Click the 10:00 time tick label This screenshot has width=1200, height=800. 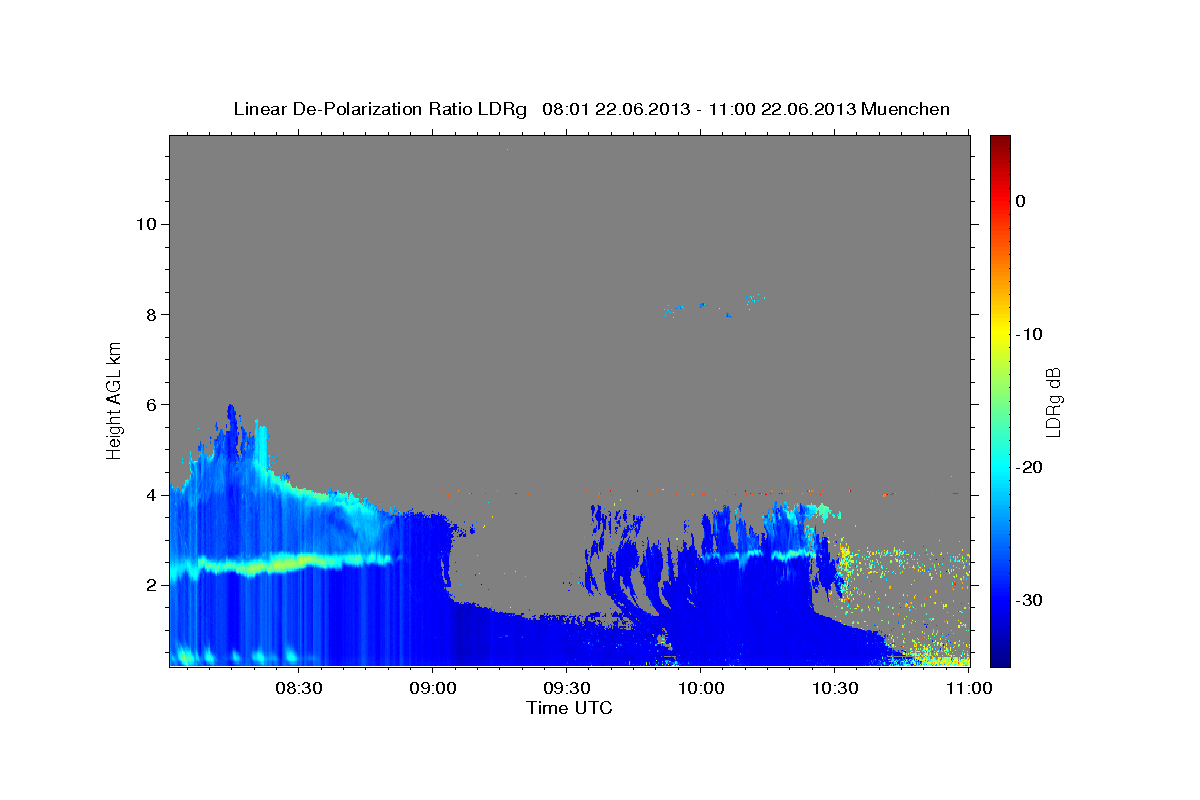coord(700,688)
